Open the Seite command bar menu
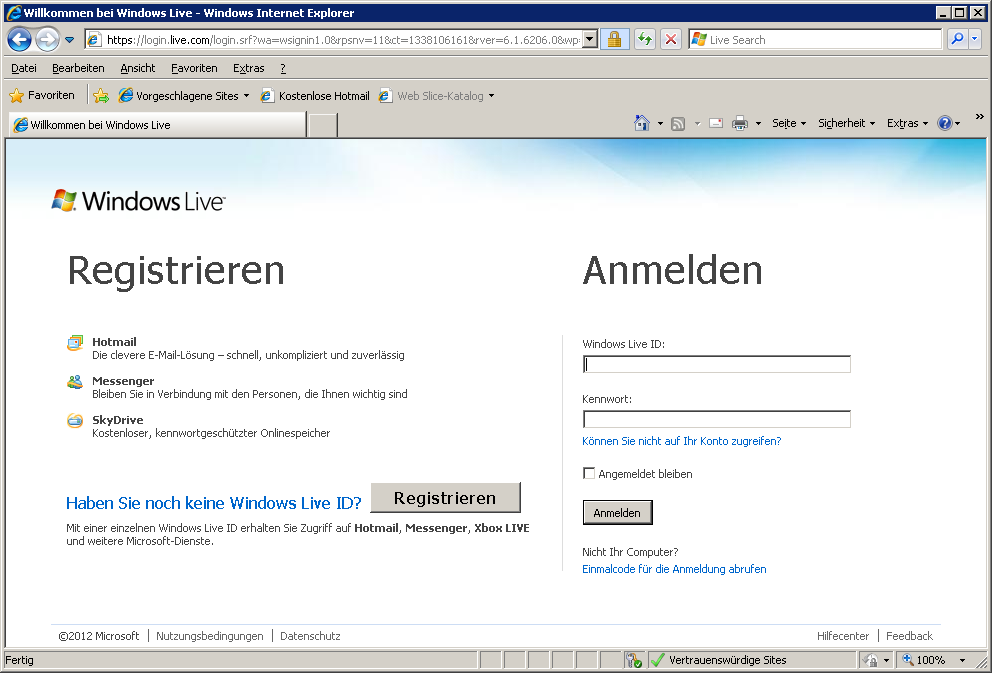 click(x=789, y=123)
